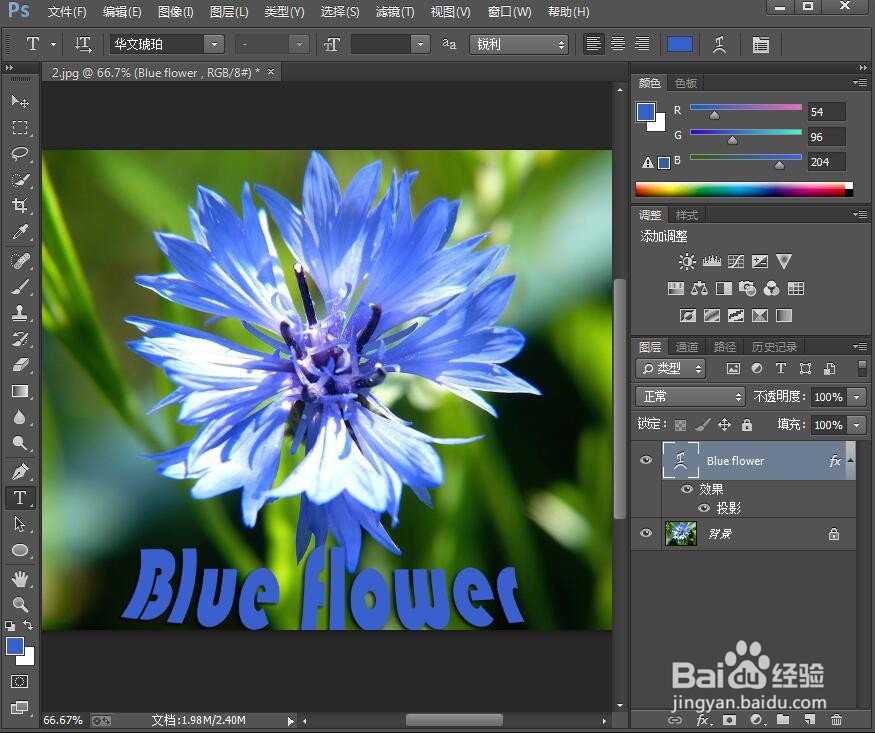This screenshot has height=733, width=875.
Task: Select the Brush tool
Action: point(20,287)
